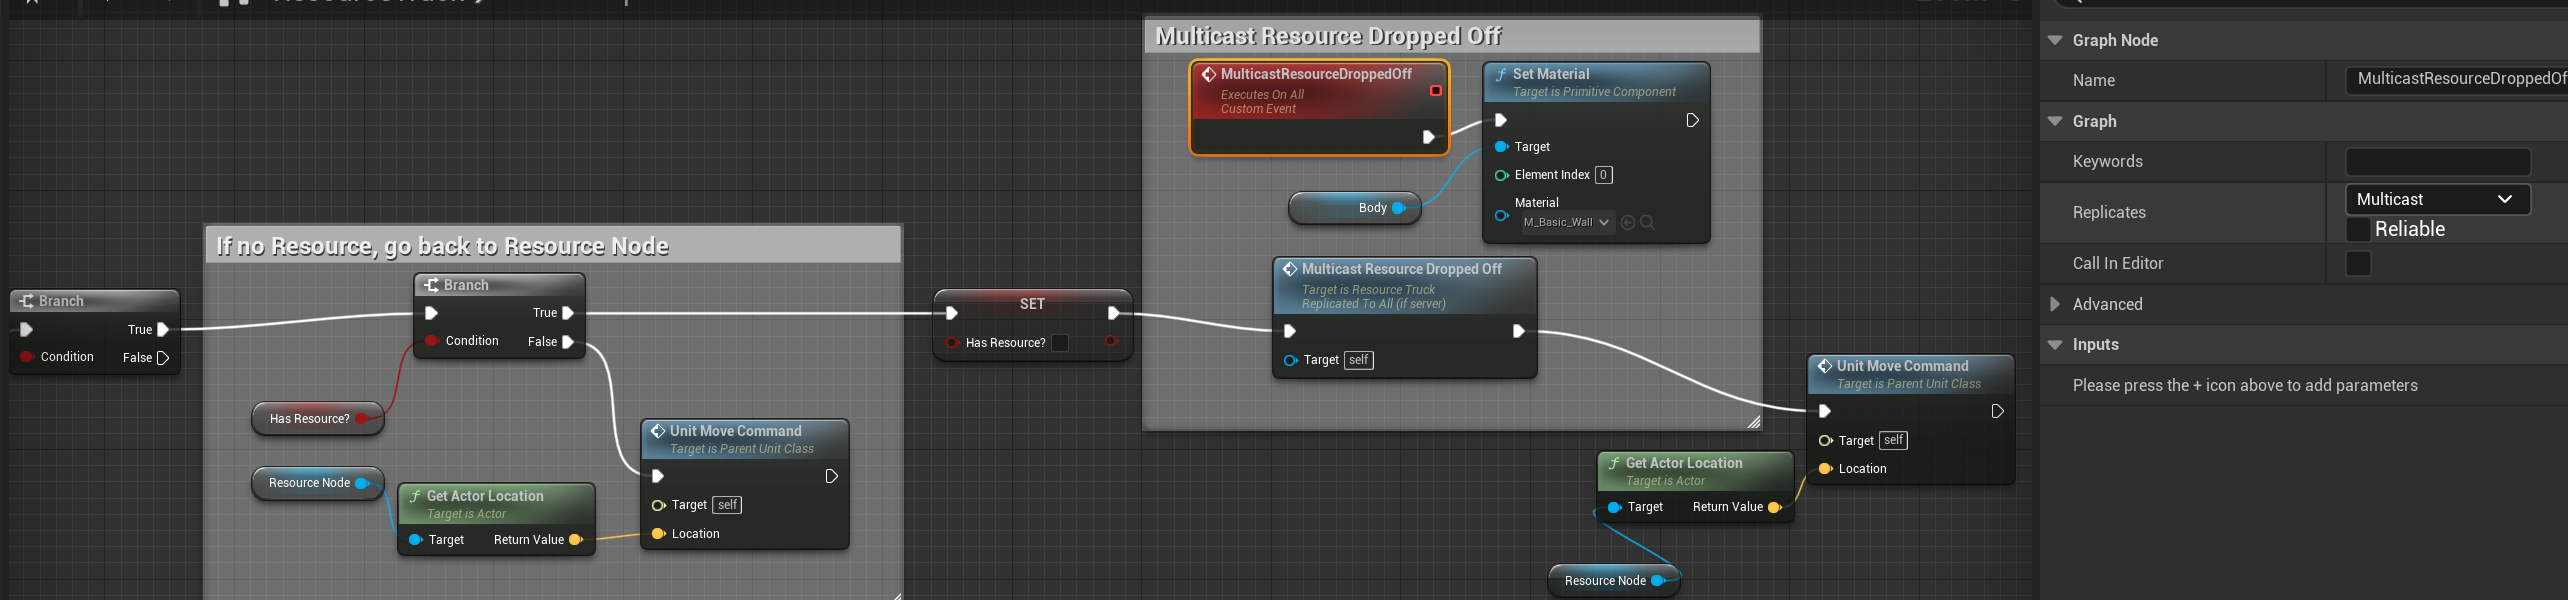
Task: Open the M_Basic_Wall material dropdown
Action: pyautogui.click(x=1567, y=223)
